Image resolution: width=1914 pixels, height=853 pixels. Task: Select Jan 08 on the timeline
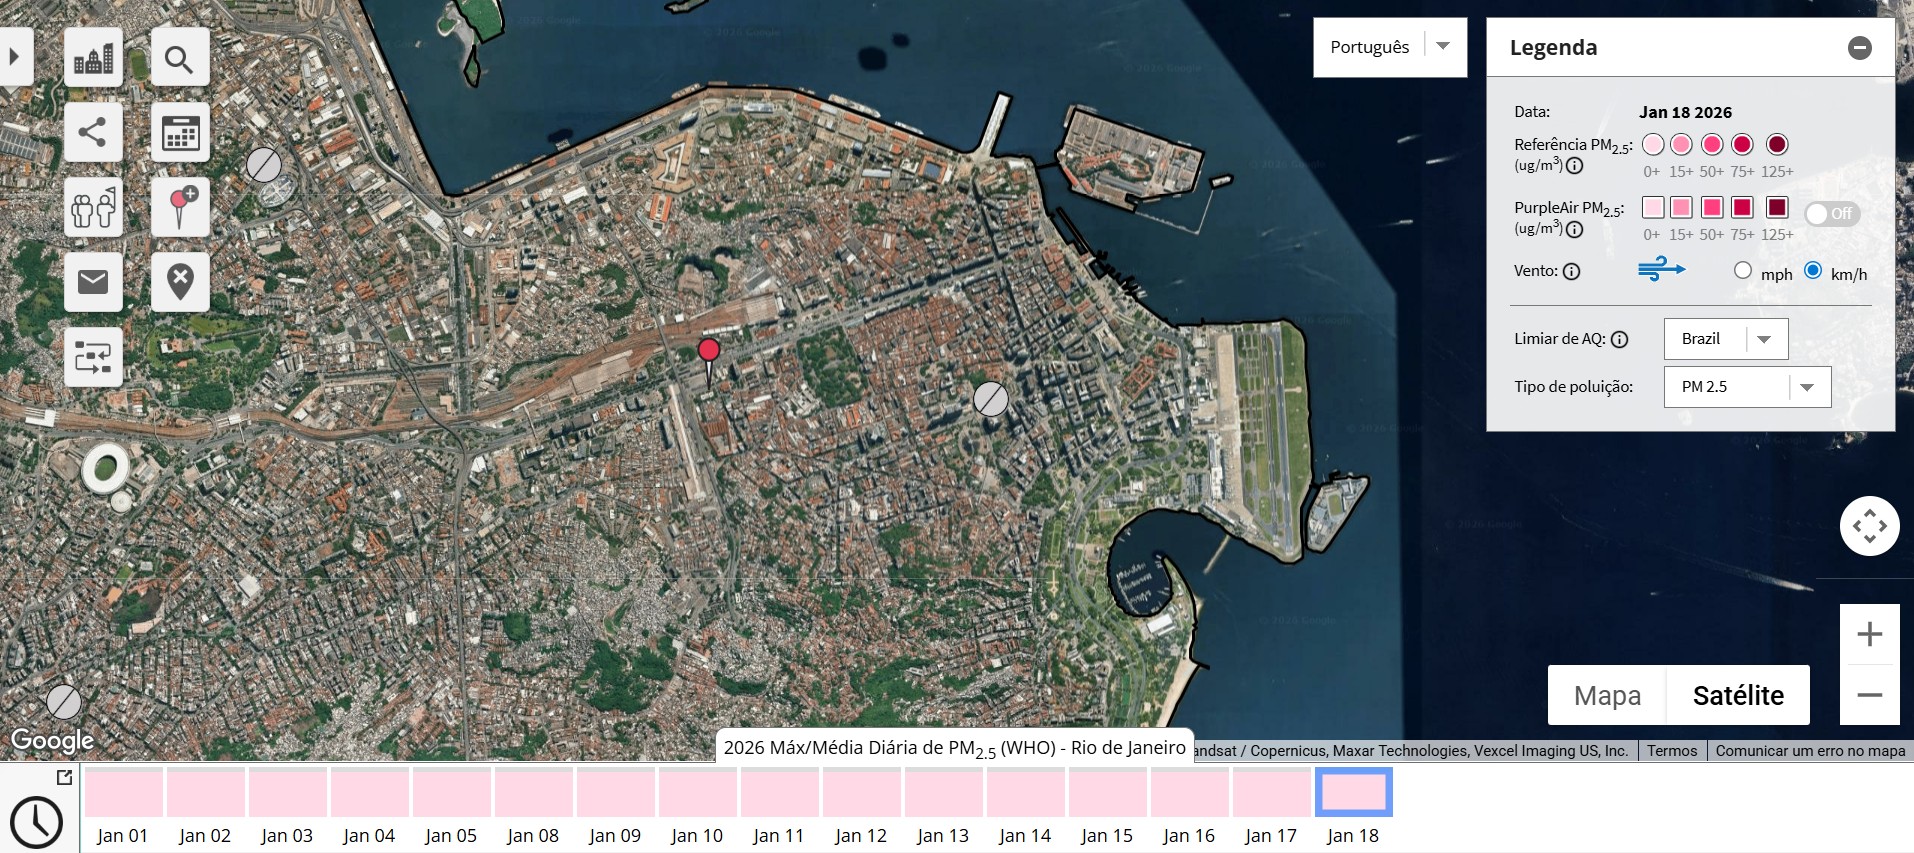[533, 793]
